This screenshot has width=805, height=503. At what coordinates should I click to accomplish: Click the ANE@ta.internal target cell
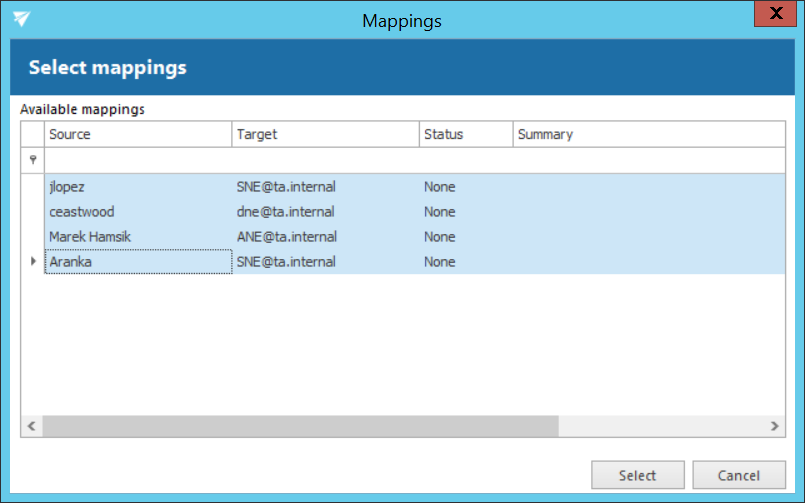click(286, 237)
